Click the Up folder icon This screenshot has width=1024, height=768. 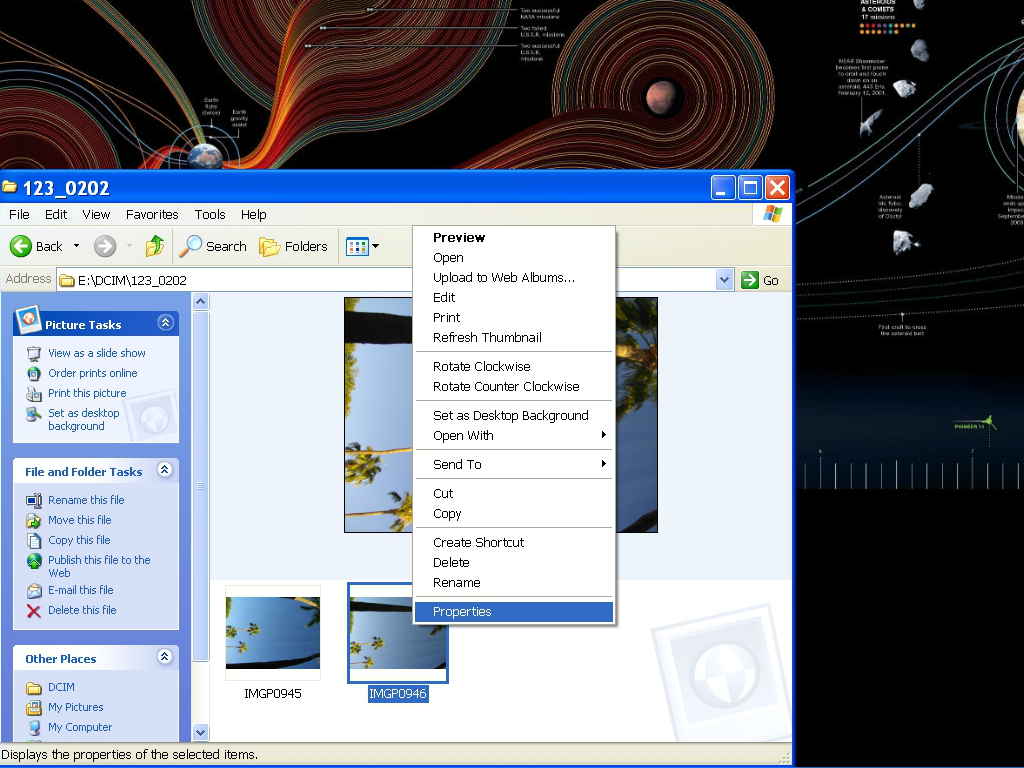(155, 246)
